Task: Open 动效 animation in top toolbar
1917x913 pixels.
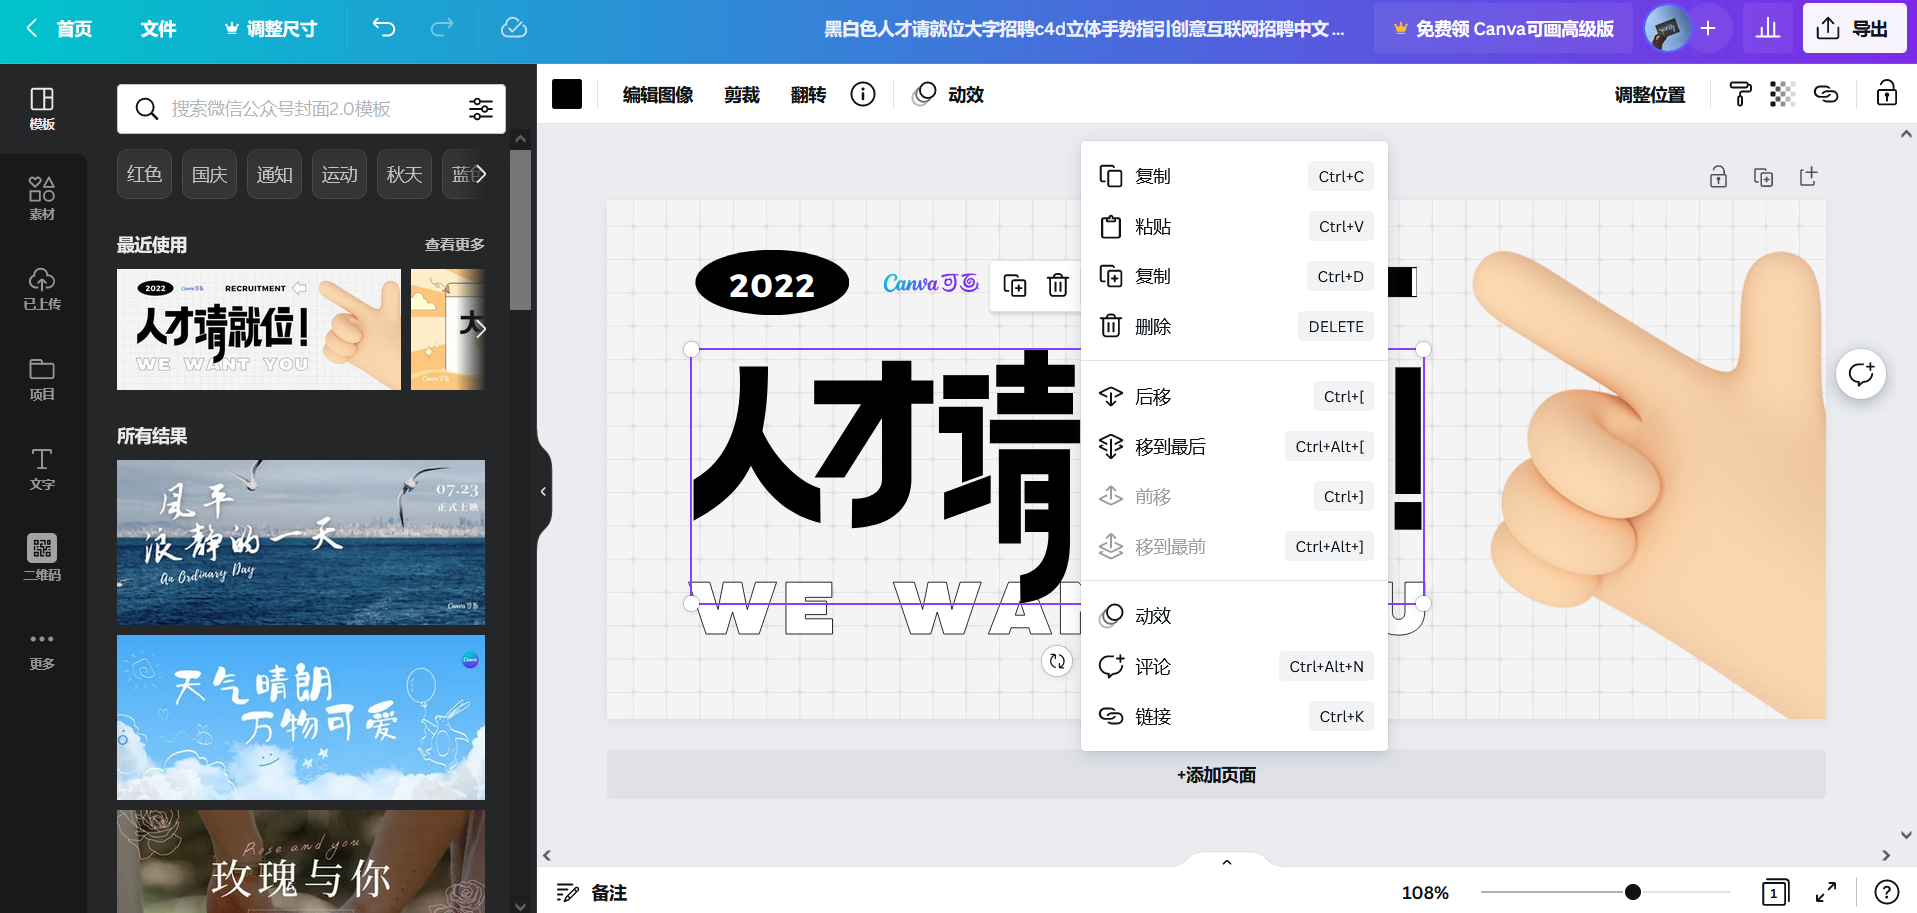Action: point(948,94)
